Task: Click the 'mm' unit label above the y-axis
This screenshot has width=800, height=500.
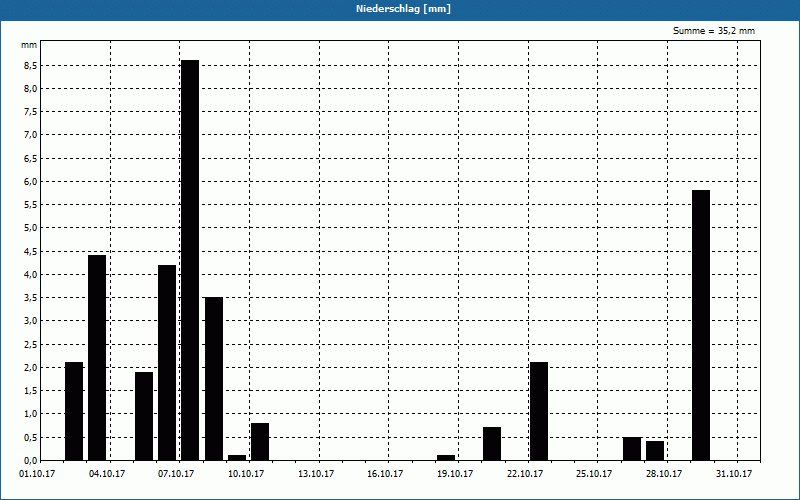Action: [29, 45]
